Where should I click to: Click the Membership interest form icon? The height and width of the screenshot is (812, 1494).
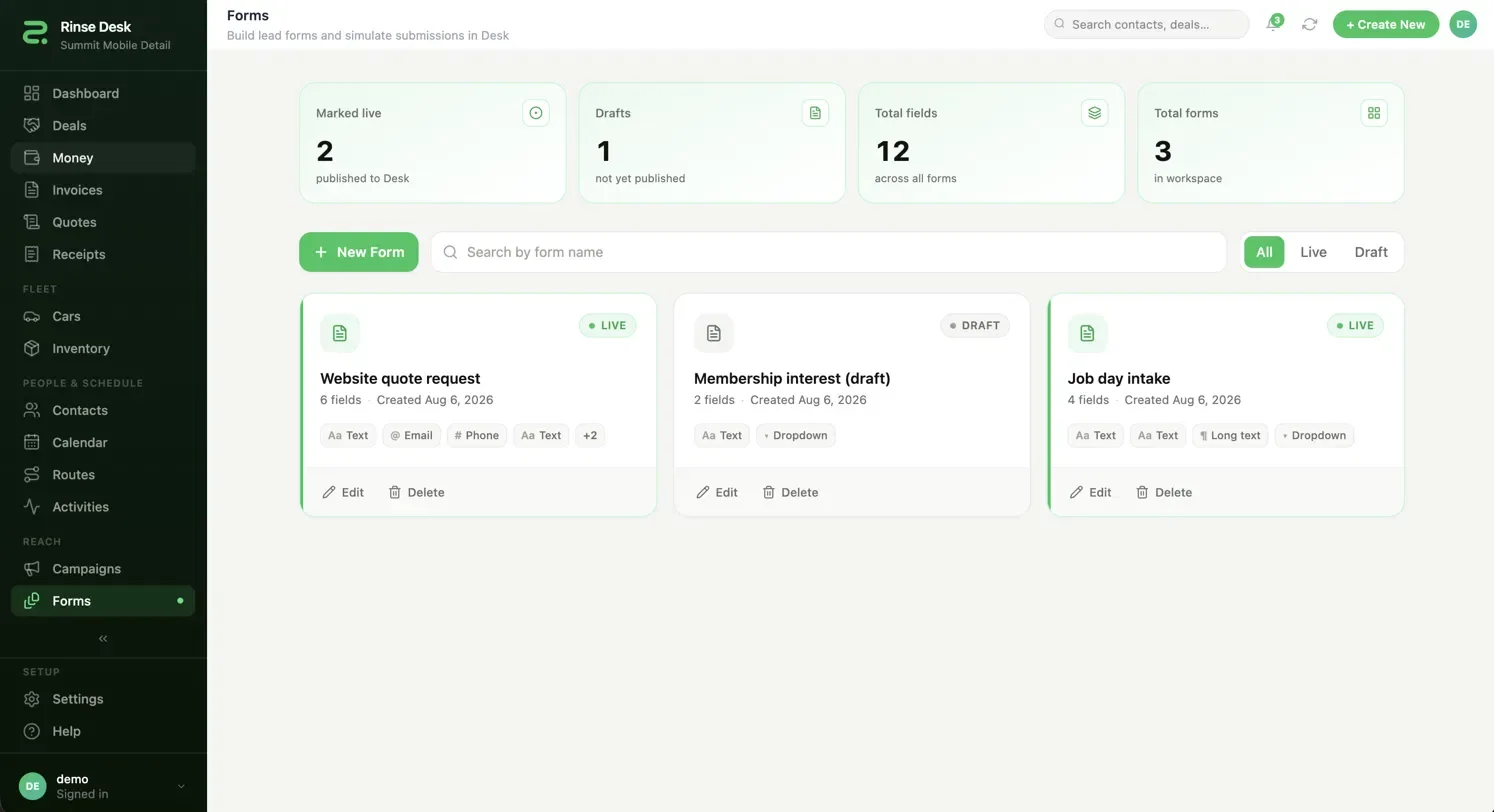(x=714, y=333)
